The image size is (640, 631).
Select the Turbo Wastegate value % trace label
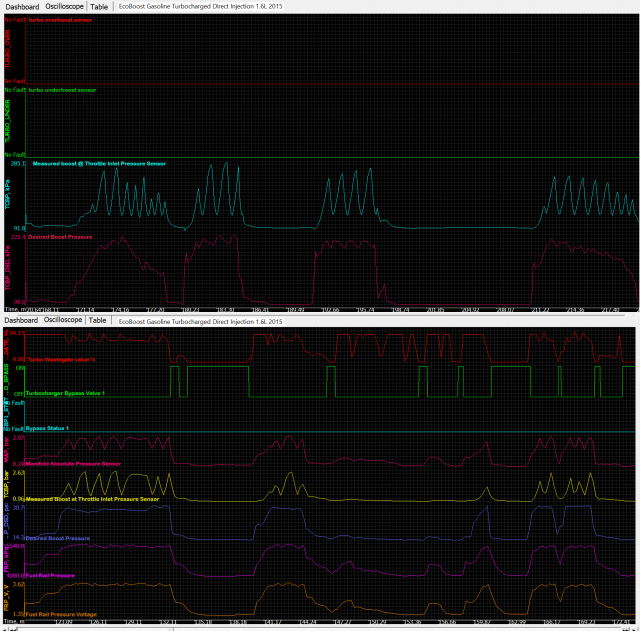tap(61, 360)
